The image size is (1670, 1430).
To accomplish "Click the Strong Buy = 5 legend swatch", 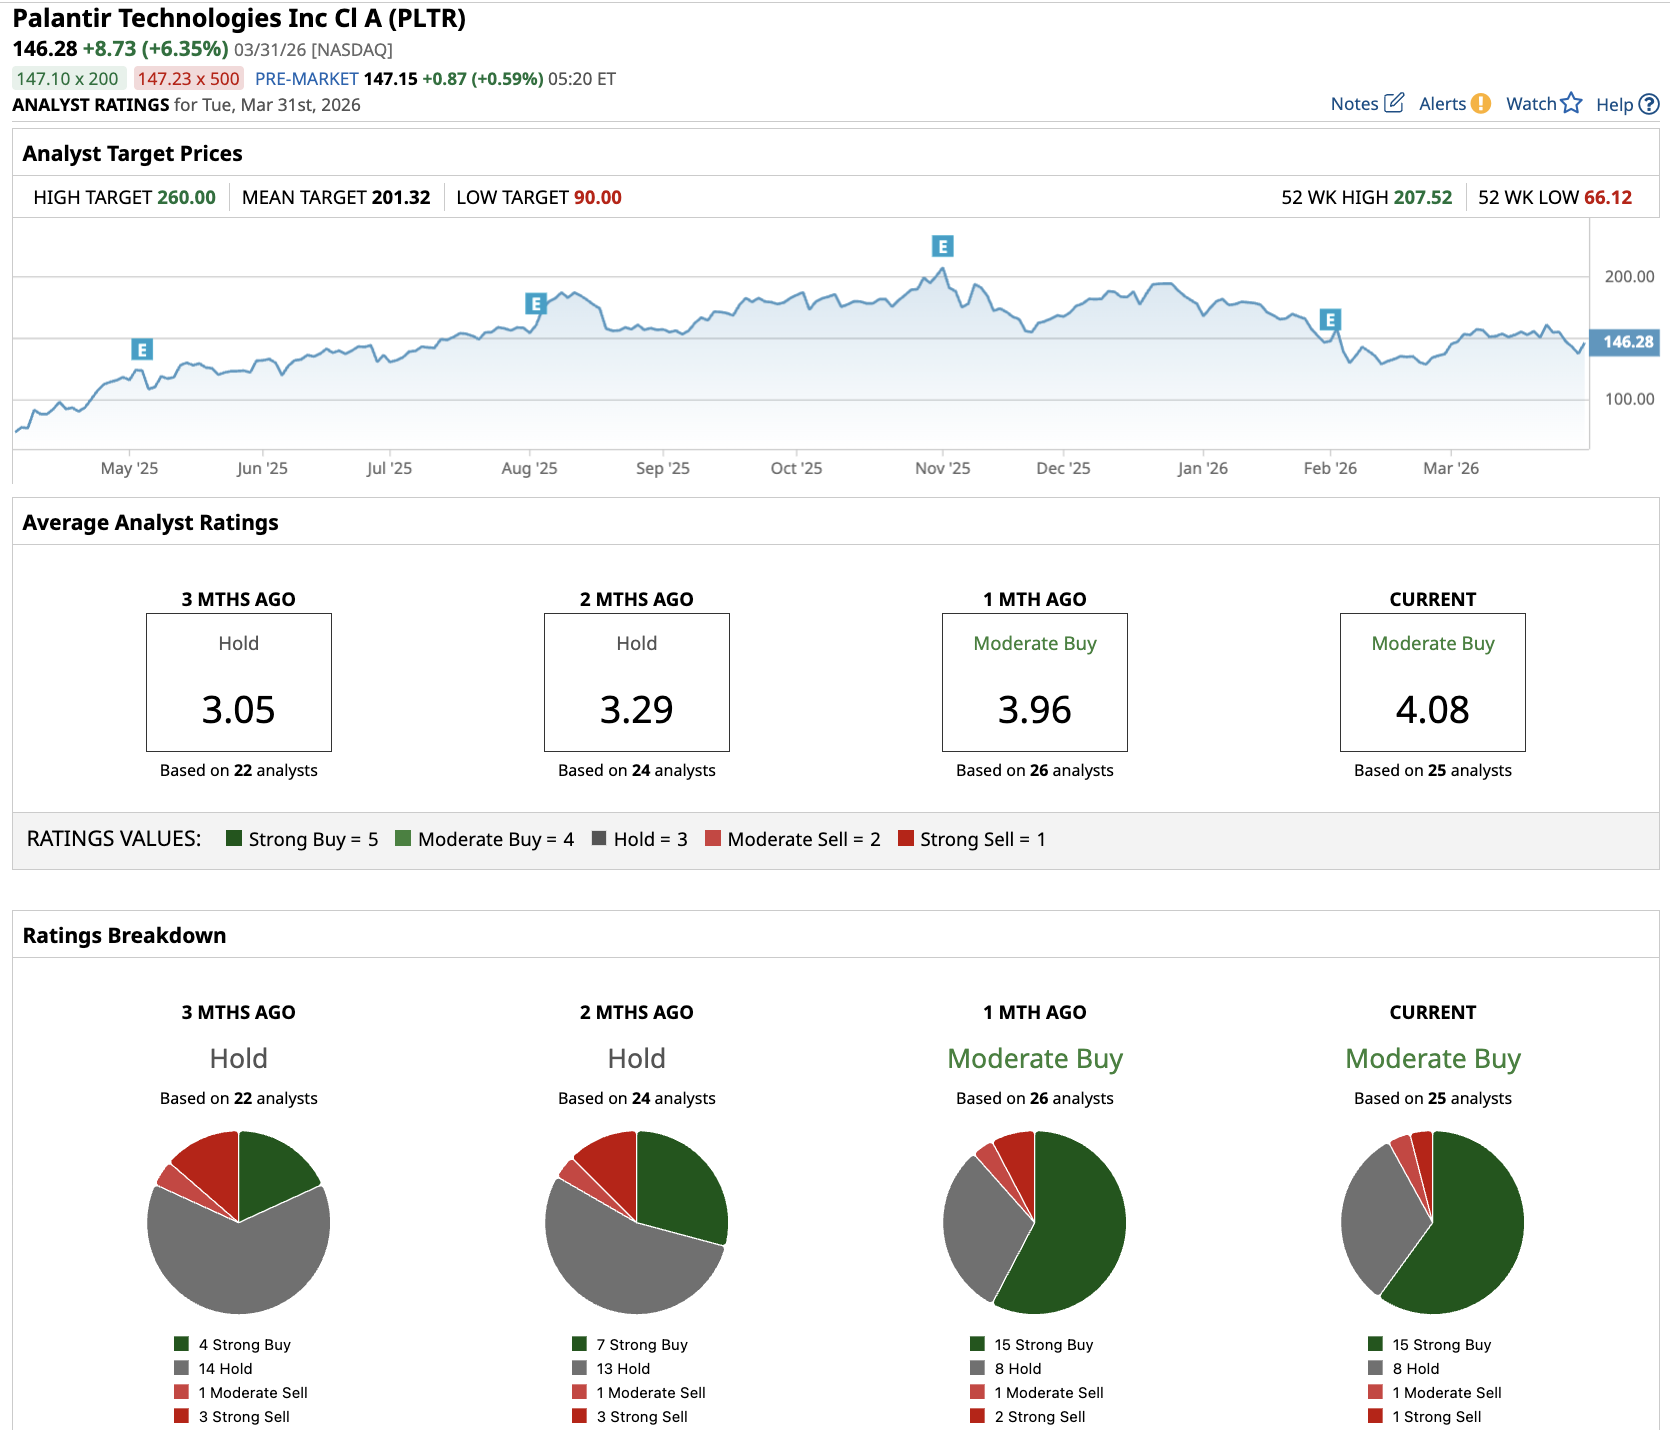I will coord(234,838).
